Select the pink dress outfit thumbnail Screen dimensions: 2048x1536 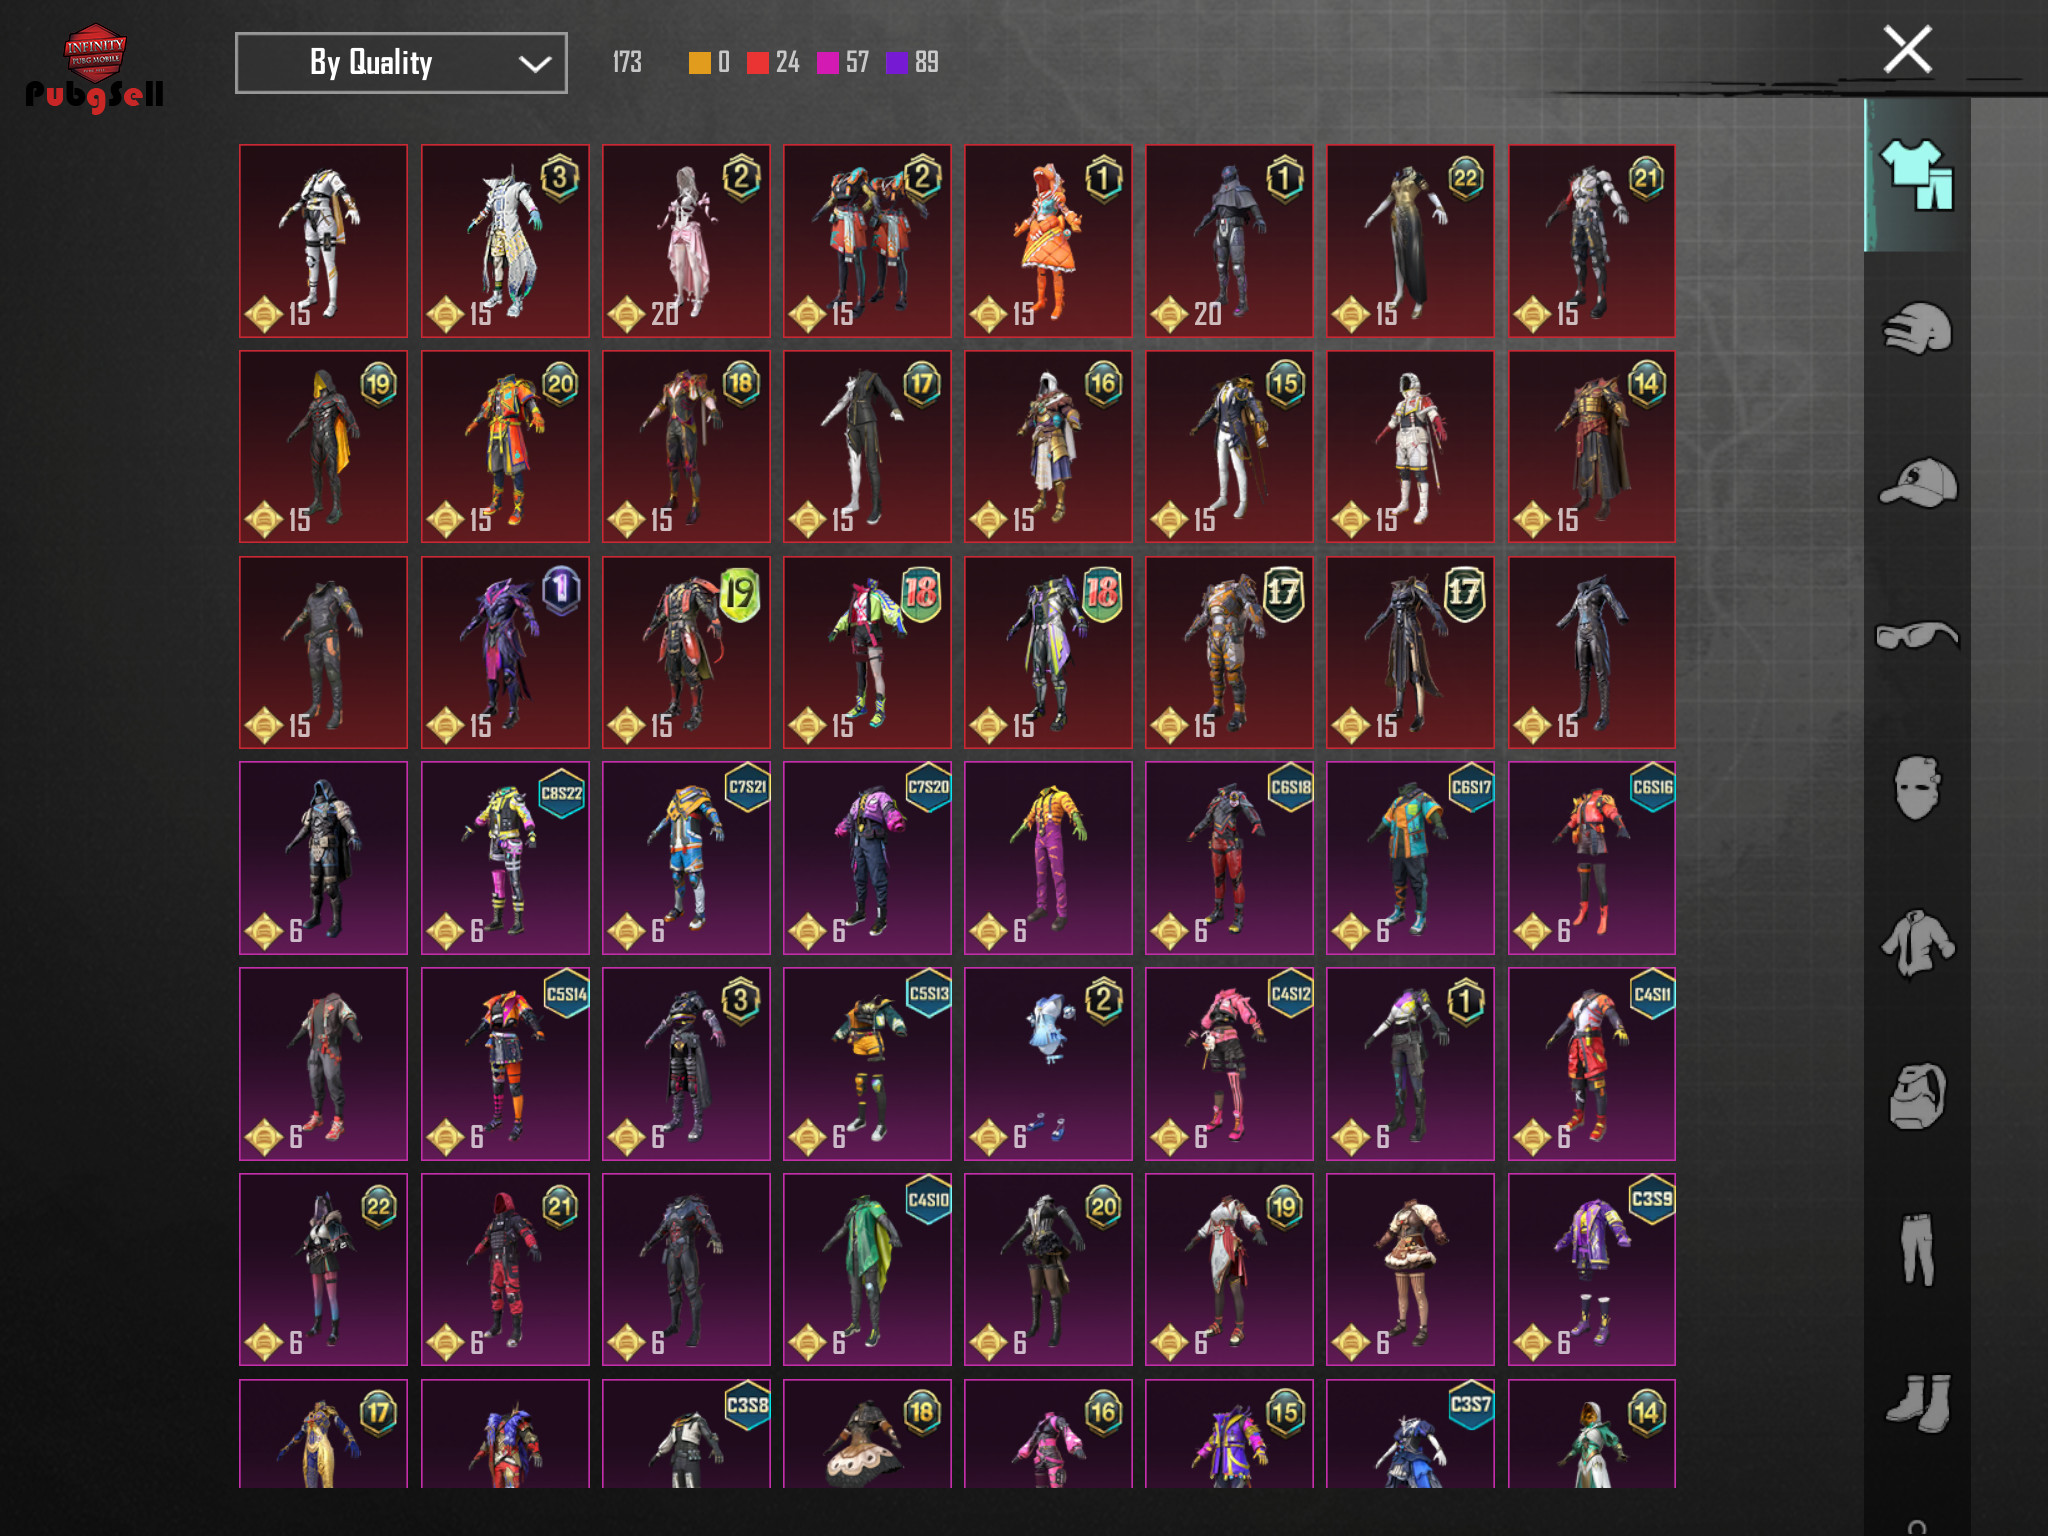[x=685, y=240]
